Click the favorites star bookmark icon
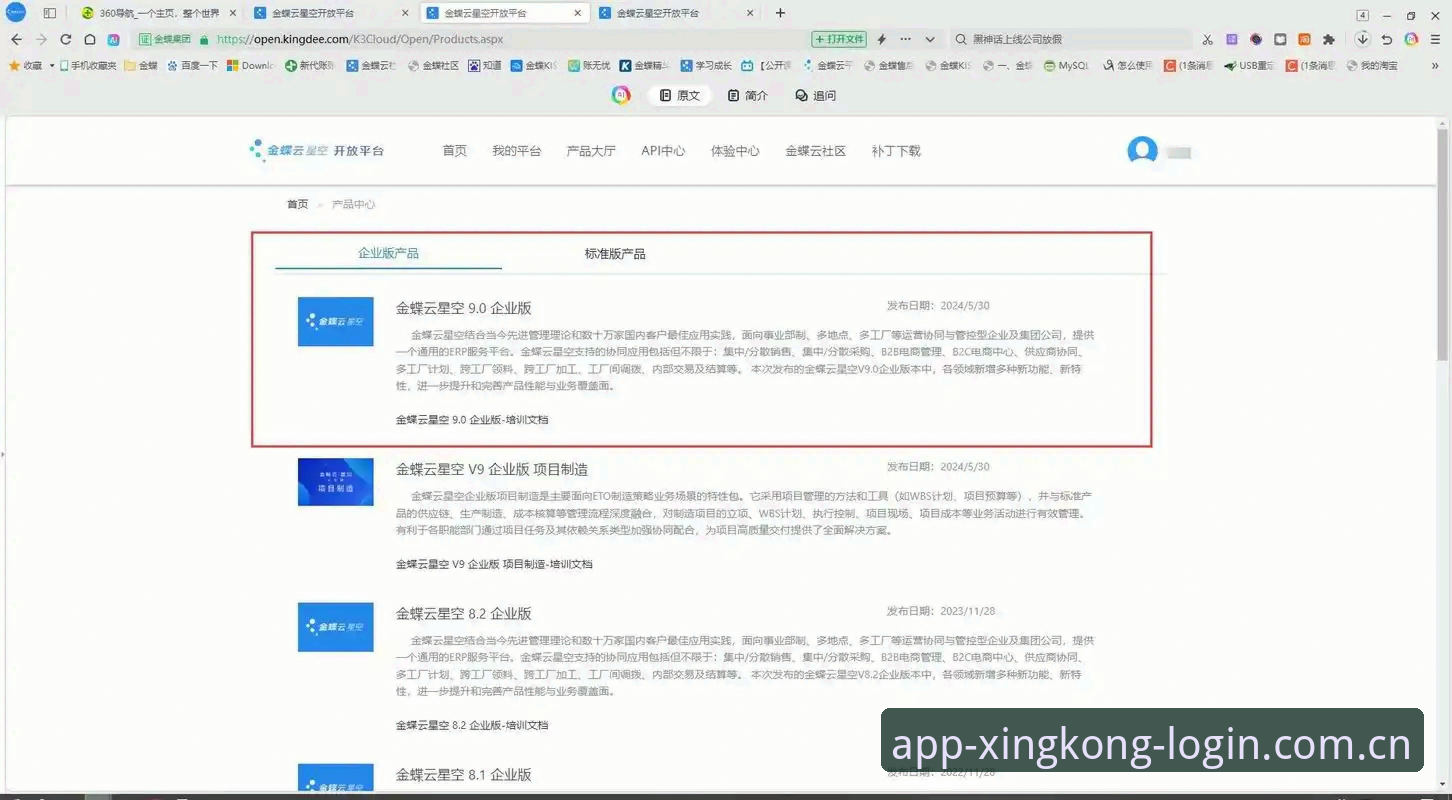This screenshot has height=800, width=1452. coord(14,65)
